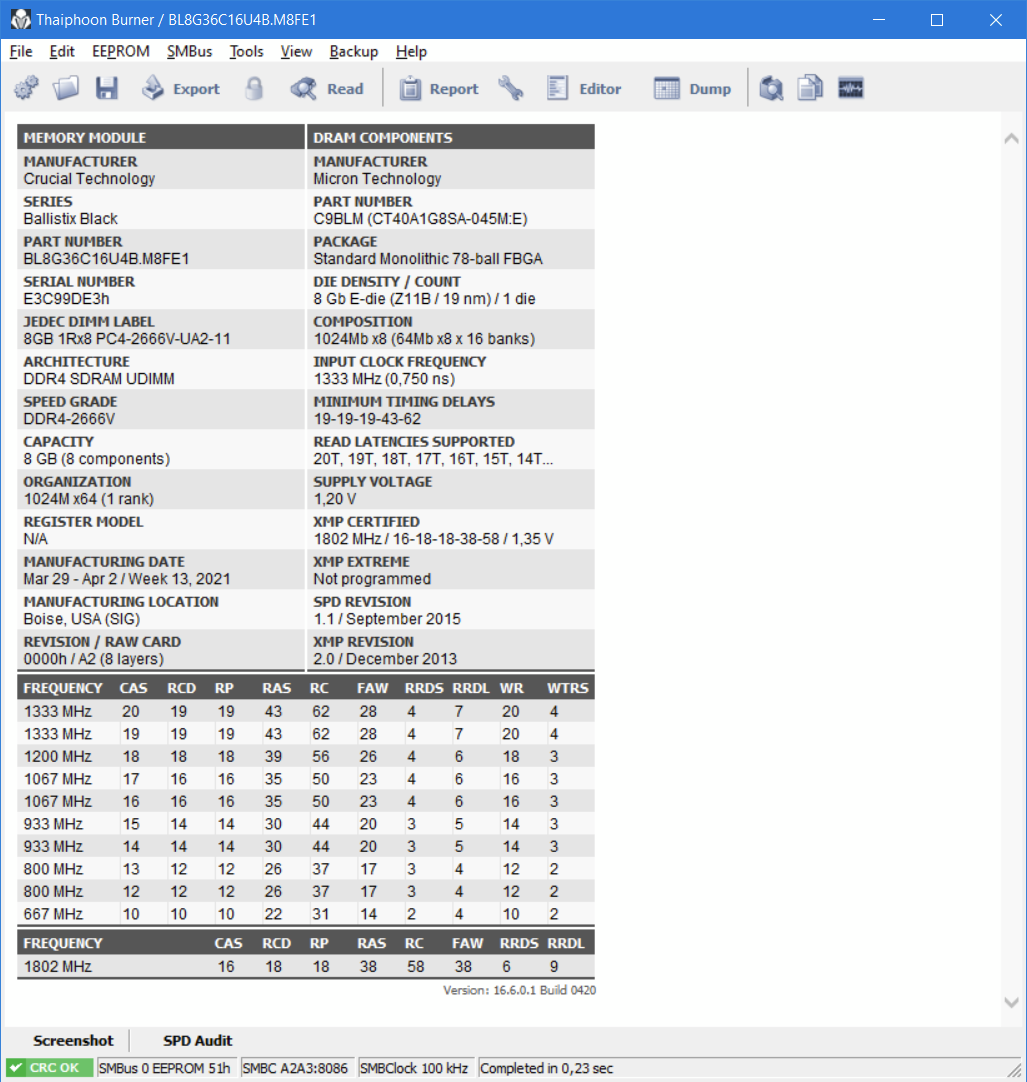
Task: Click the Ballistix Black series value
Action: pos(70,219)
